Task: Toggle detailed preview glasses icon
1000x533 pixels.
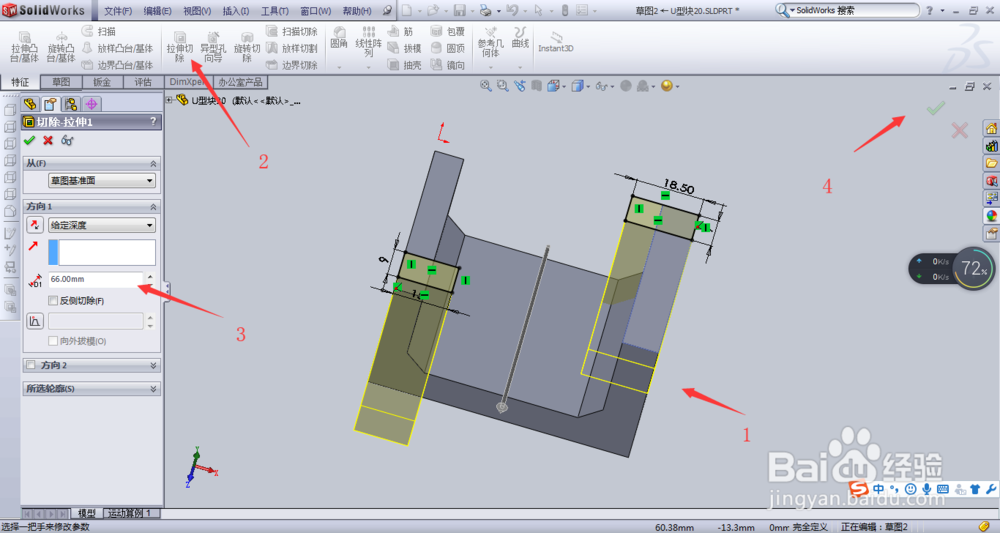Action: coord(67,140)
